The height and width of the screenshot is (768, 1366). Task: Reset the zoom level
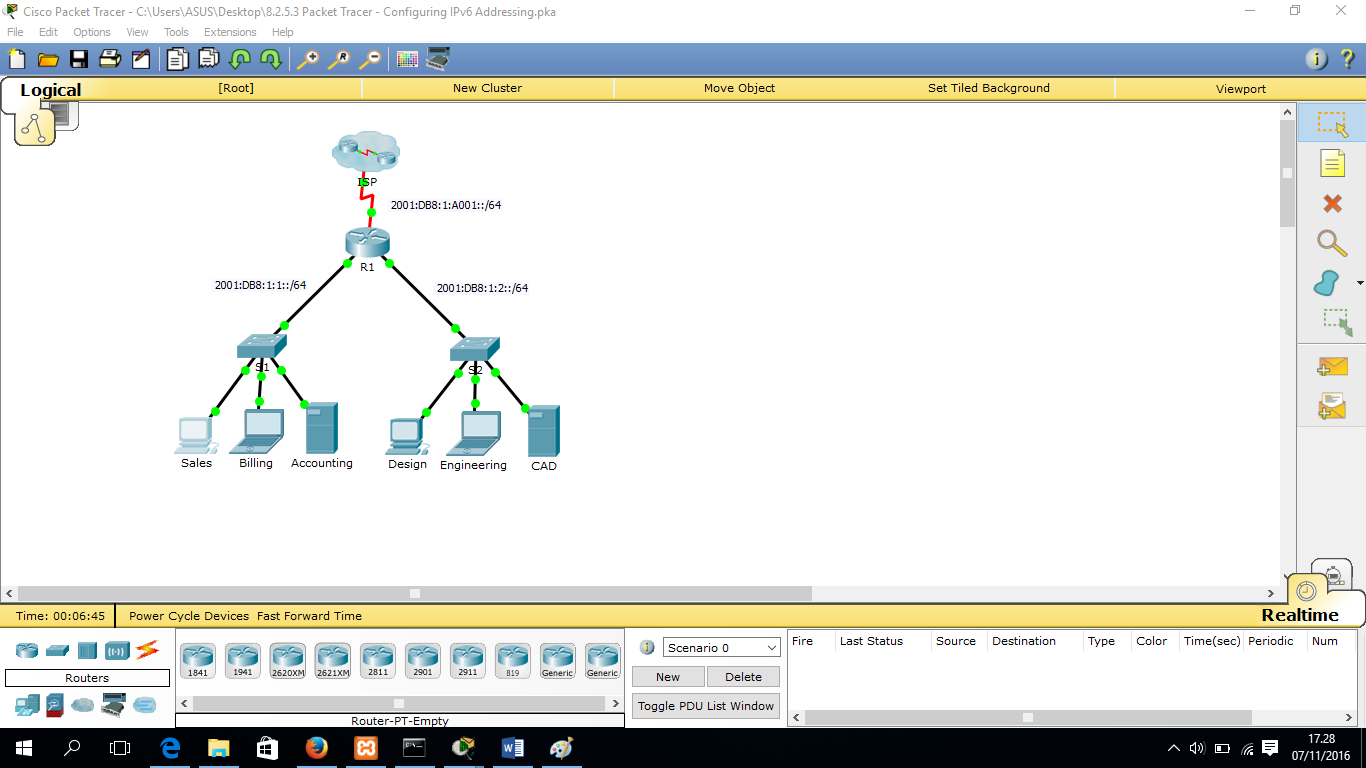click(x=339, y=60)
